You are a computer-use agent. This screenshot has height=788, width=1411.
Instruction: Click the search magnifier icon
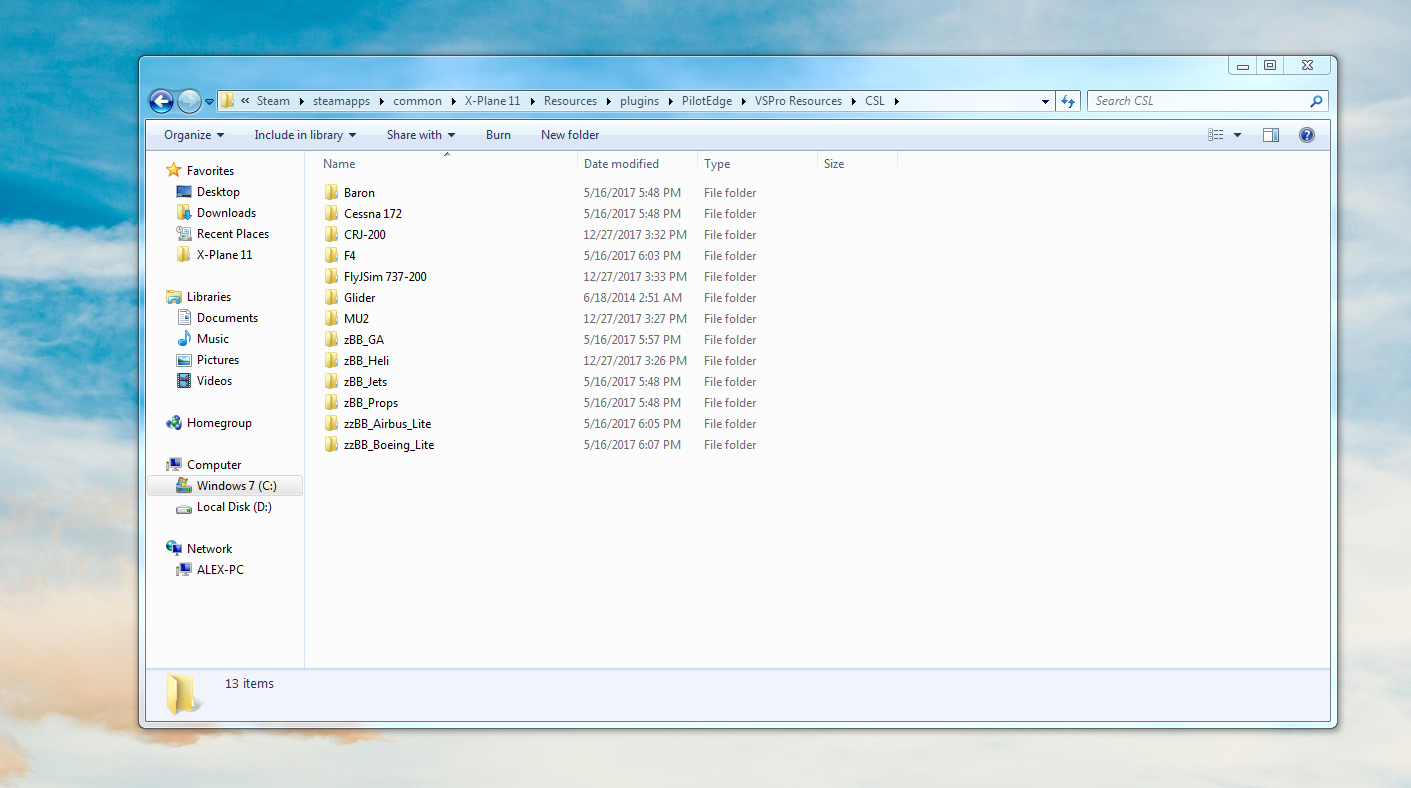(1316, 101)
